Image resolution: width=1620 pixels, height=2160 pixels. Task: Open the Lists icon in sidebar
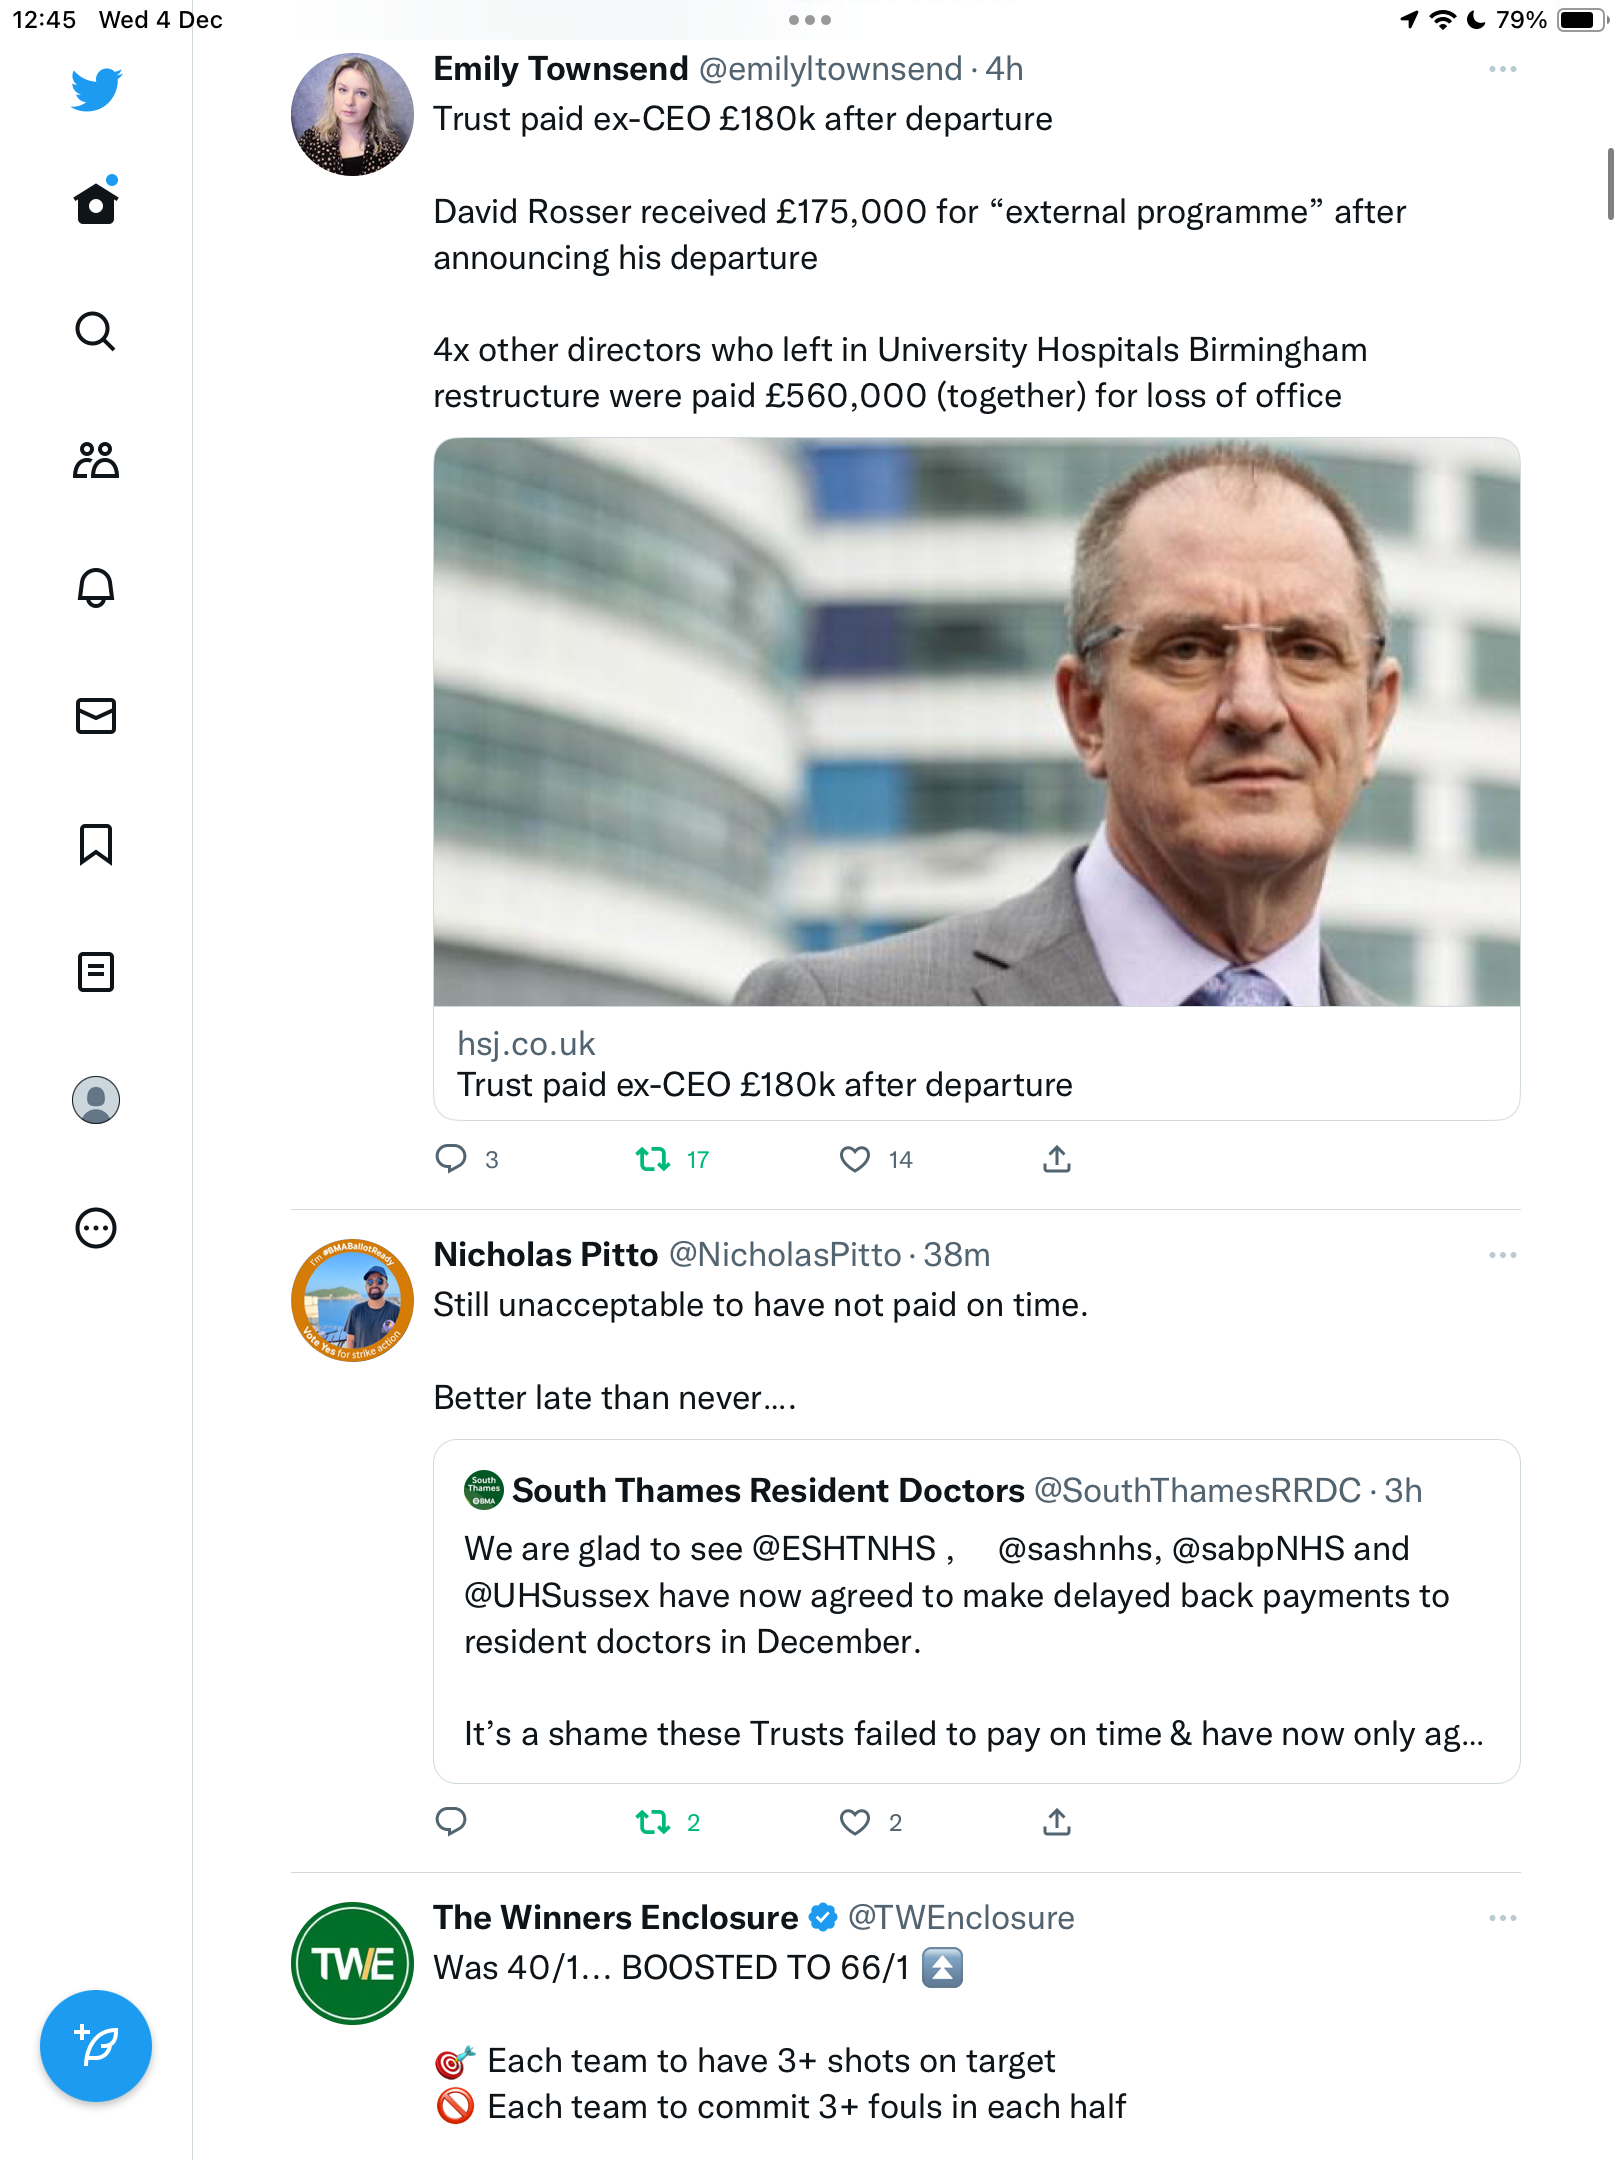pos(96,972)
